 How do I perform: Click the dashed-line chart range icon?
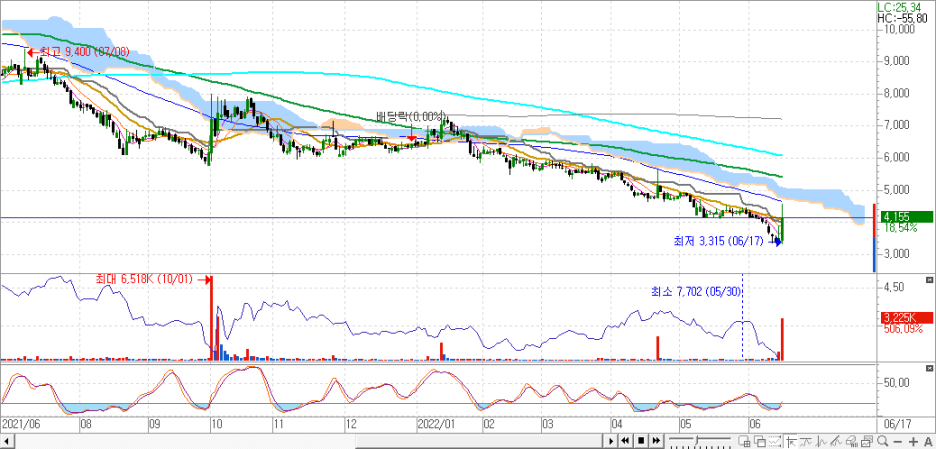(775, 441)
